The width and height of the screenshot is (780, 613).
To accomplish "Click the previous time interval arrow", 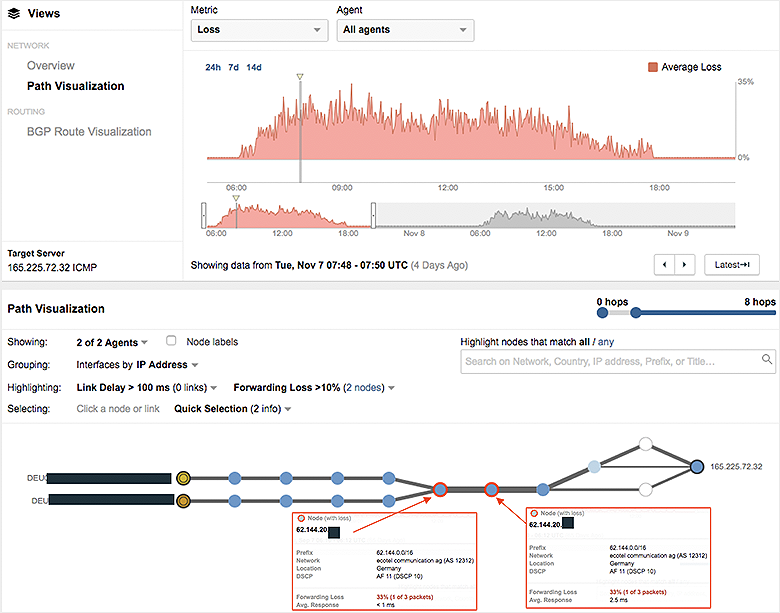I will (663, 265).
